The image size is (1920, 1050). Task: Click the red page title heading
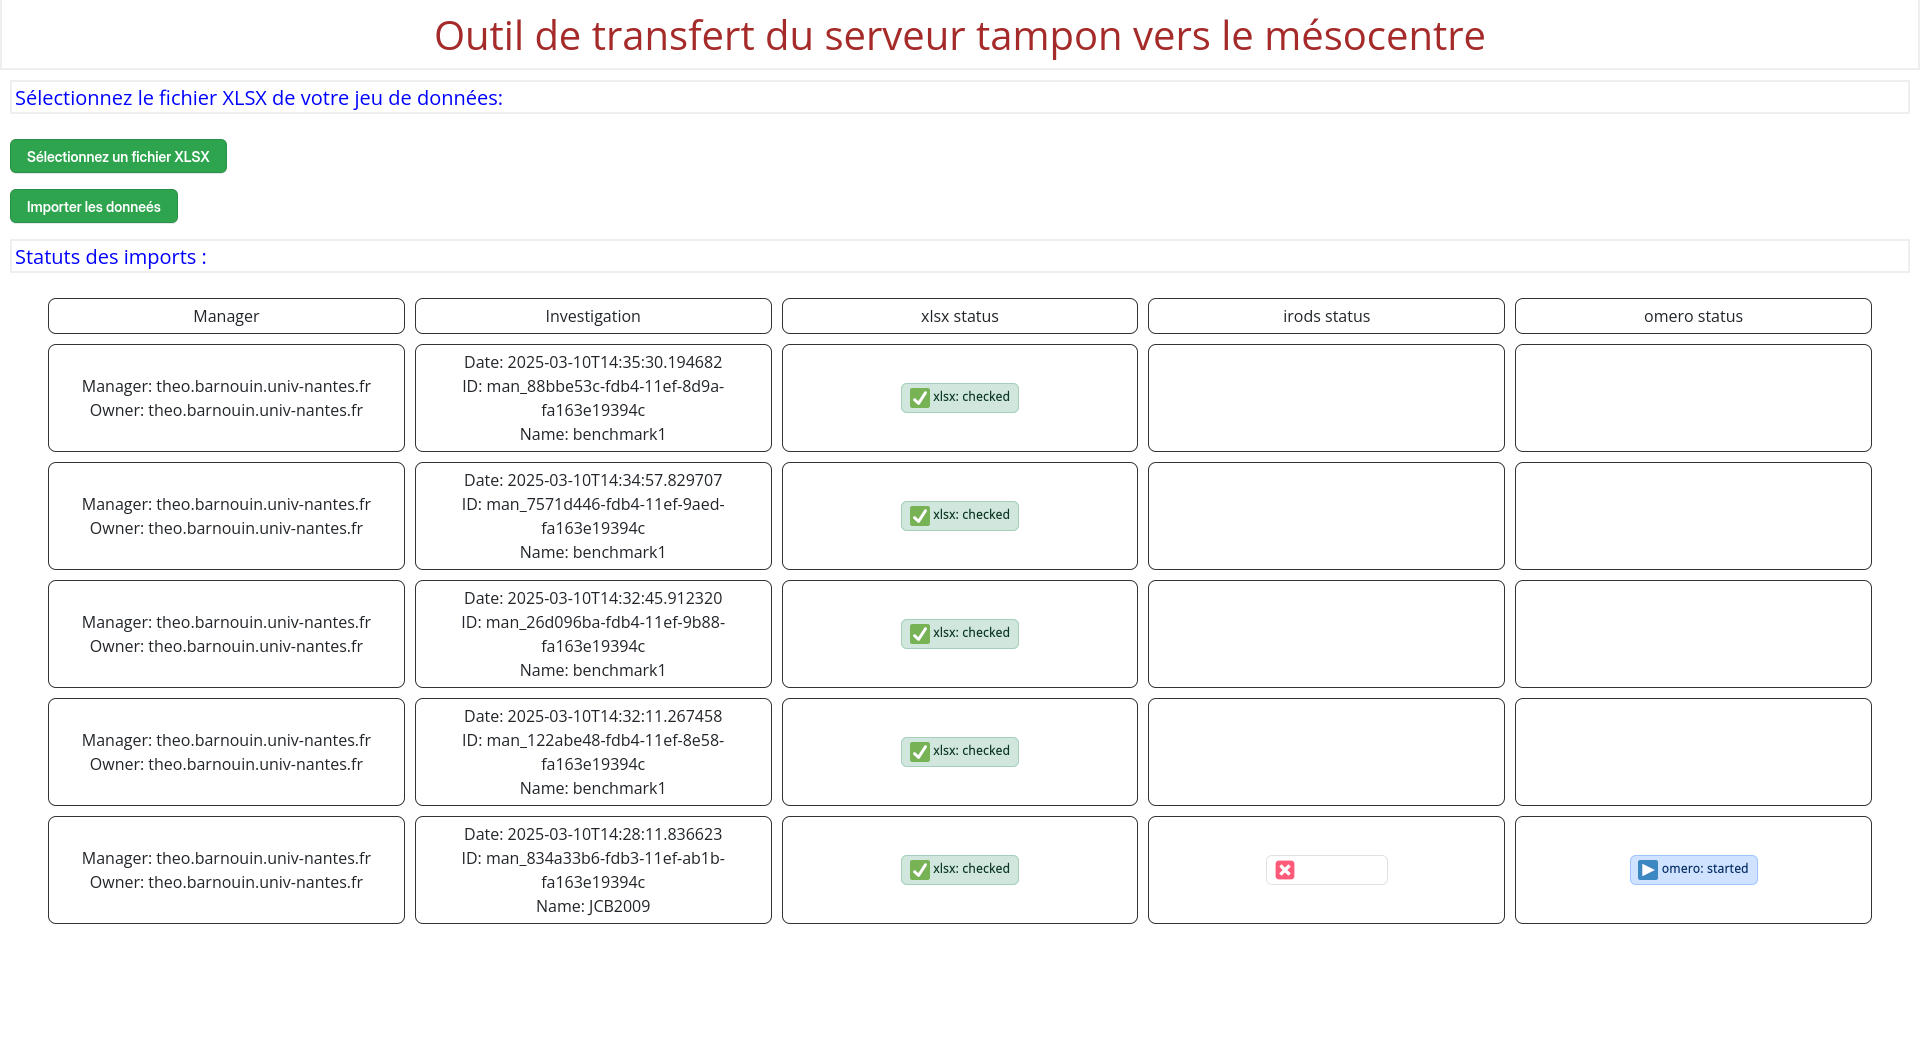click(959, 36)
